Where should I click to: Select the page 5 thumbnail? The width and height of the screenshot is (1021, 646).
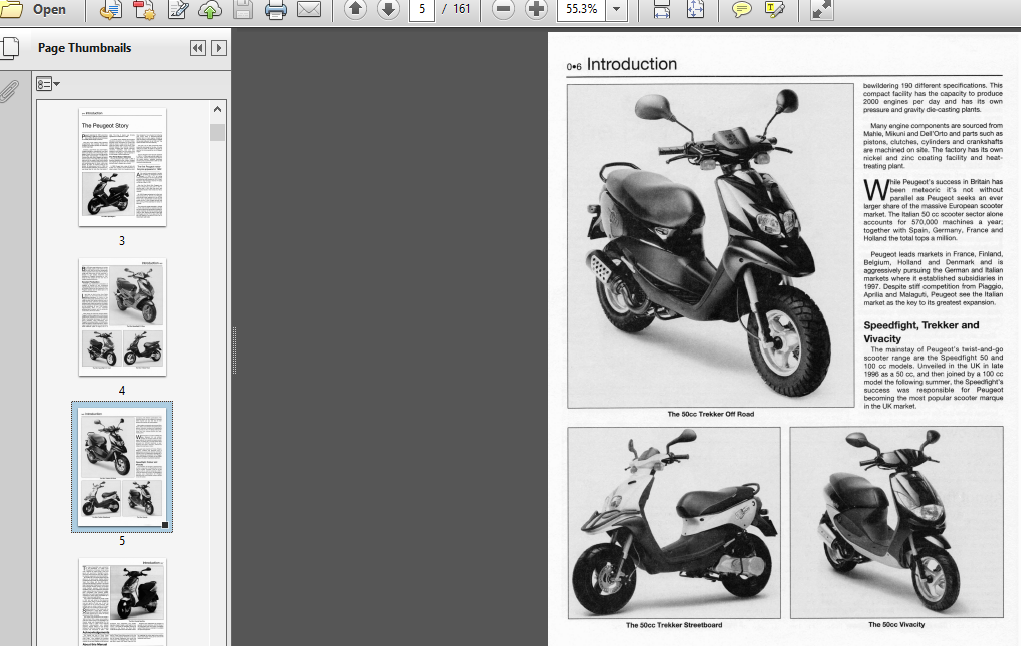(x=122, y=467)
